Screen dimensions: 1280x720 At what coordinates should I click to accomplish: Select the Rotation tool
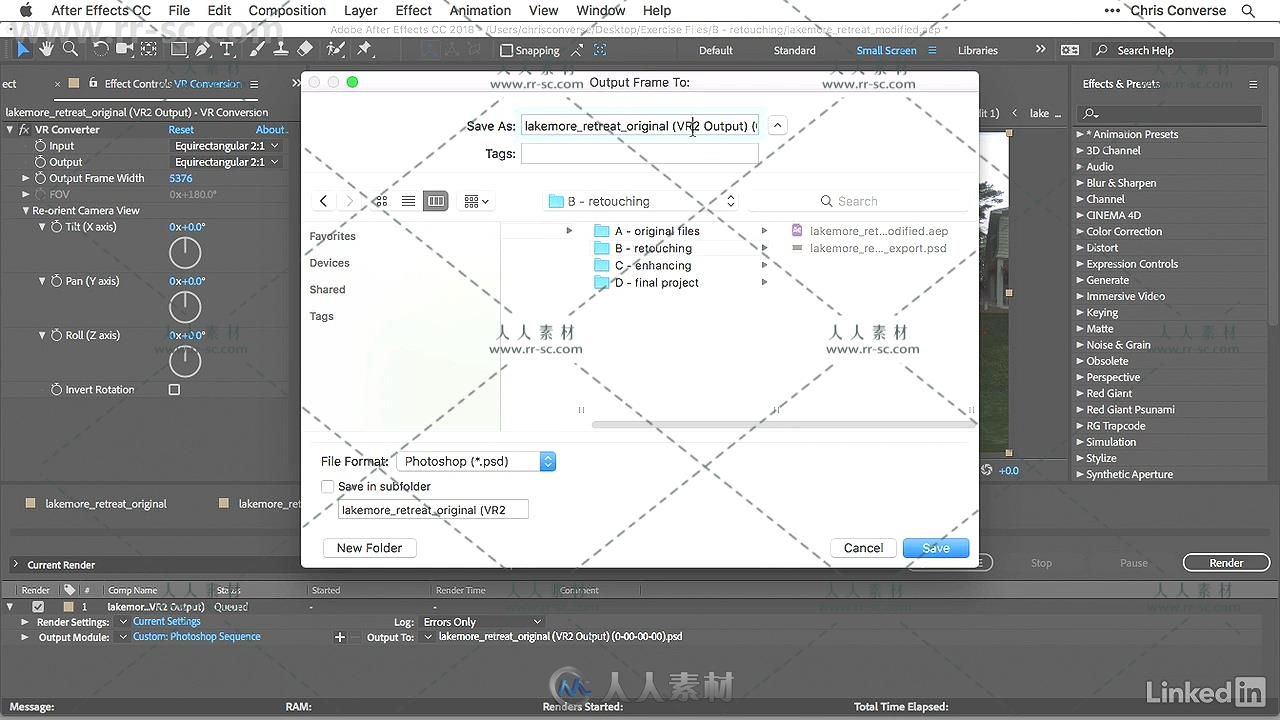tap(101, 49)
